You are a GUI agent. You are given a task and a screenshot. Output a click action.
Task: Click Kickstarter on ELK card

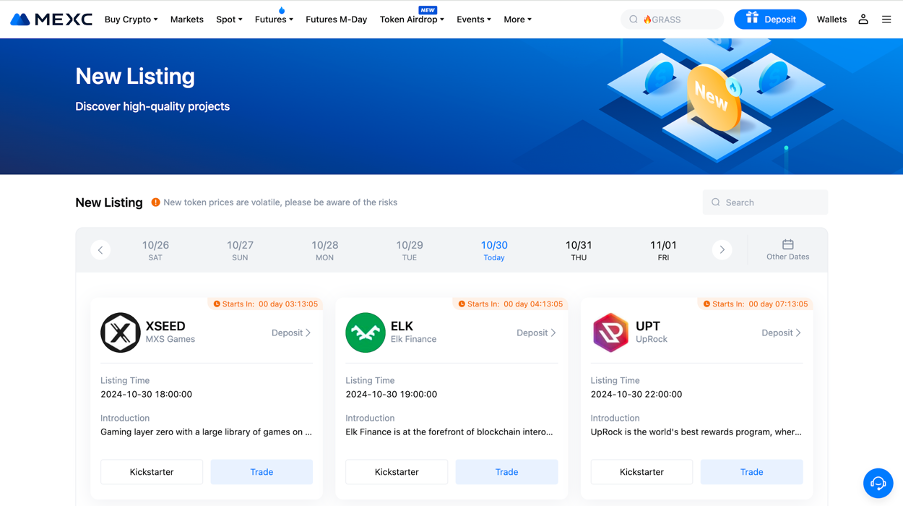tap(397, 472)
